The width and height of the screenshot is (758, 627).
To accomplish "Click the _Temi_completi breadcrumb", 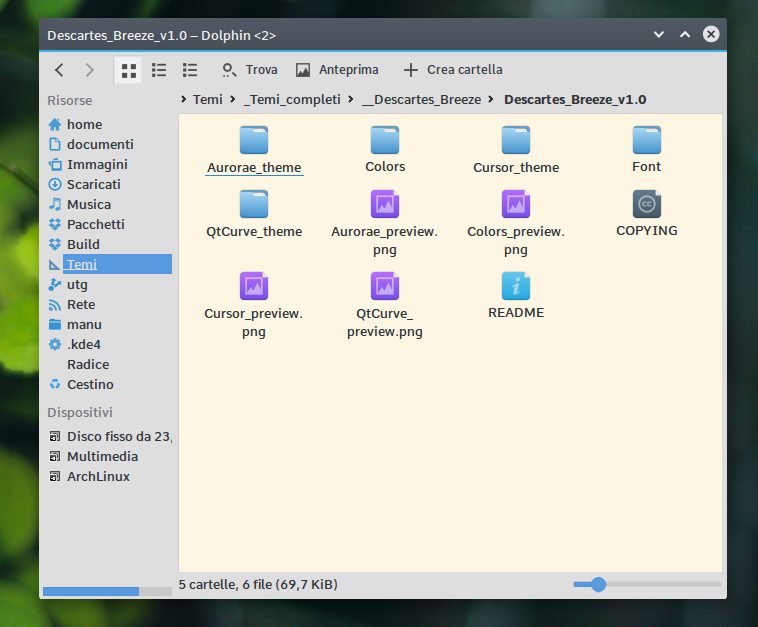I will tap(292, 100).
